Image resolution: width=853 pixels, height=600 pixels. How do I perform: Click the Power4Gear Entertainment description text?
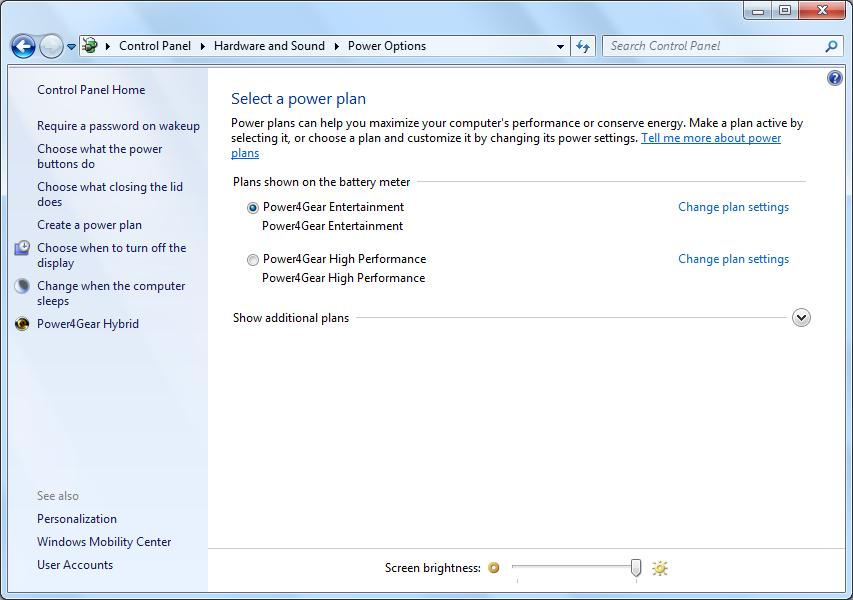(x=332, y=226)
